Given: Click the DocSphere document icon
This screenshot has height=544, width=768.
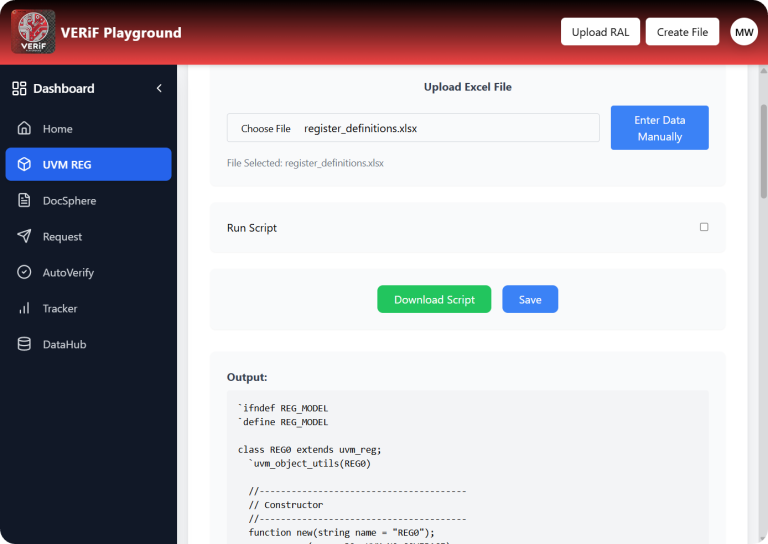Looking at the screenshot, I should coord(24,201).
